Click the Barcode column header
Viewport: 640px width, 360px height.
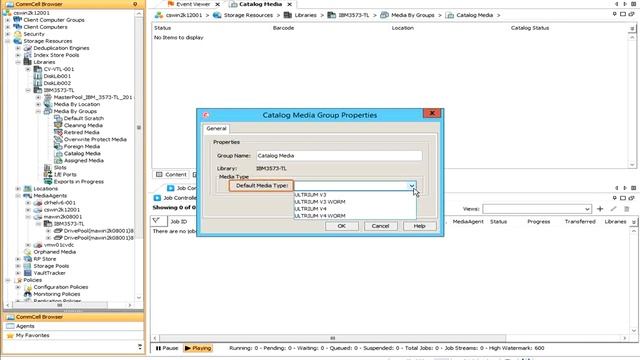click(283, 28)
